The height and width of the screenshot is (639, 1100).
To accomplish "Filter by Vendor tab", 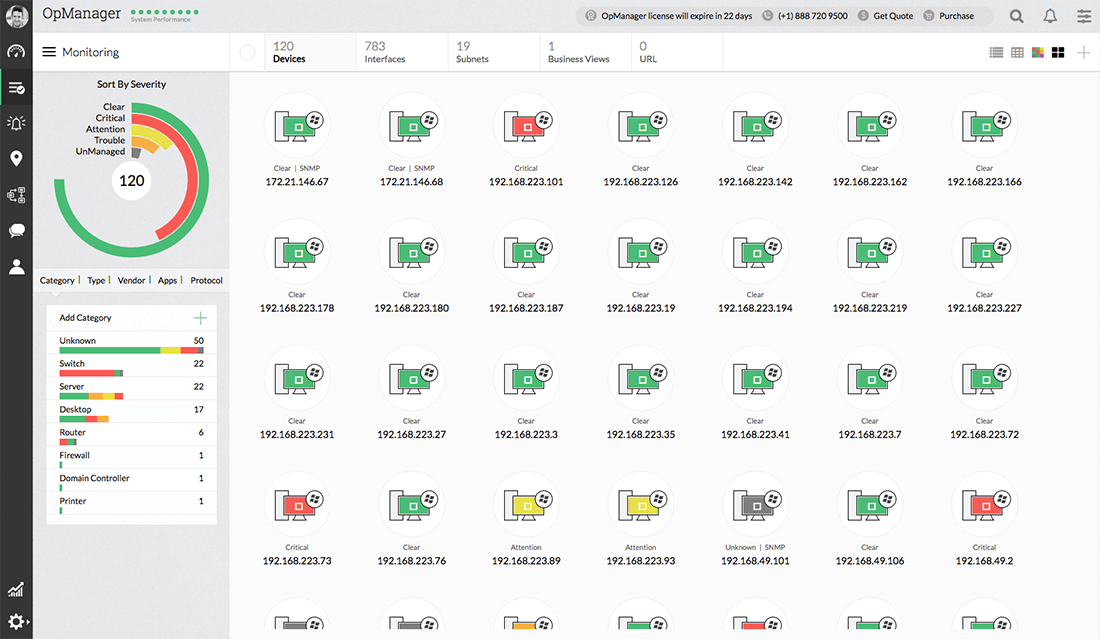I will (x=131, y=281).
